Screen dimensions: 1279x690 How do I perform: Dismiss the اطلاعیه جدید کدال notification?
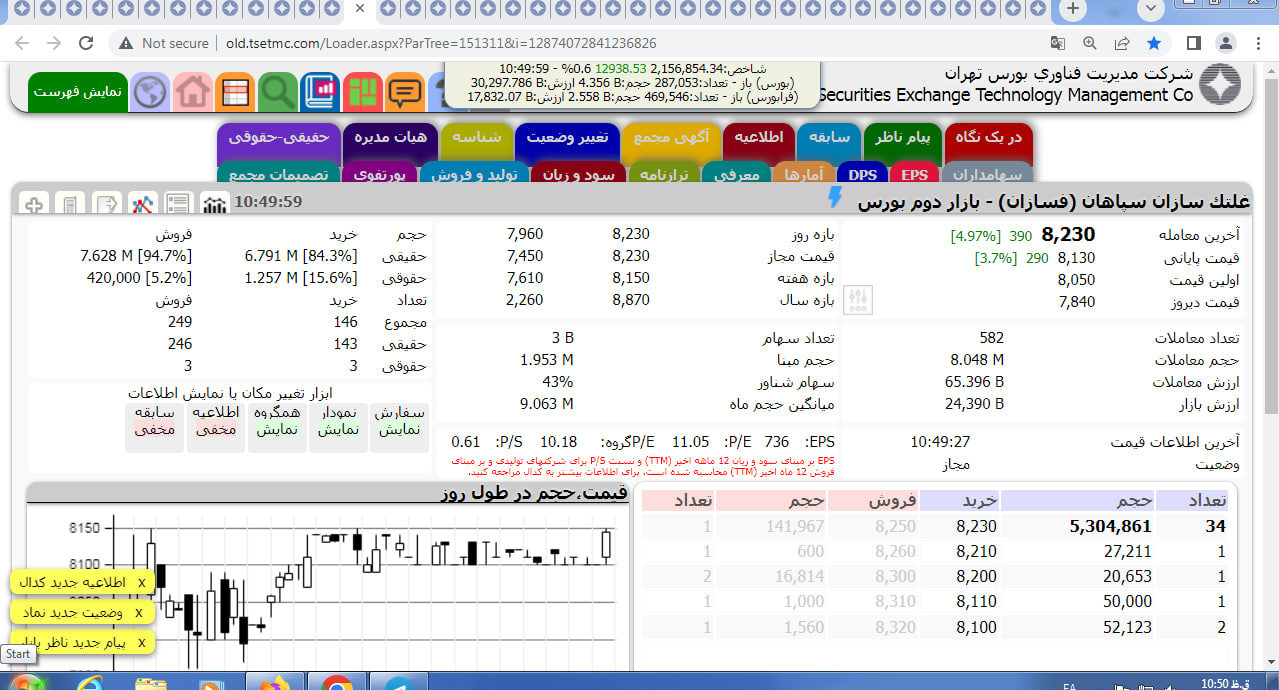141,582
